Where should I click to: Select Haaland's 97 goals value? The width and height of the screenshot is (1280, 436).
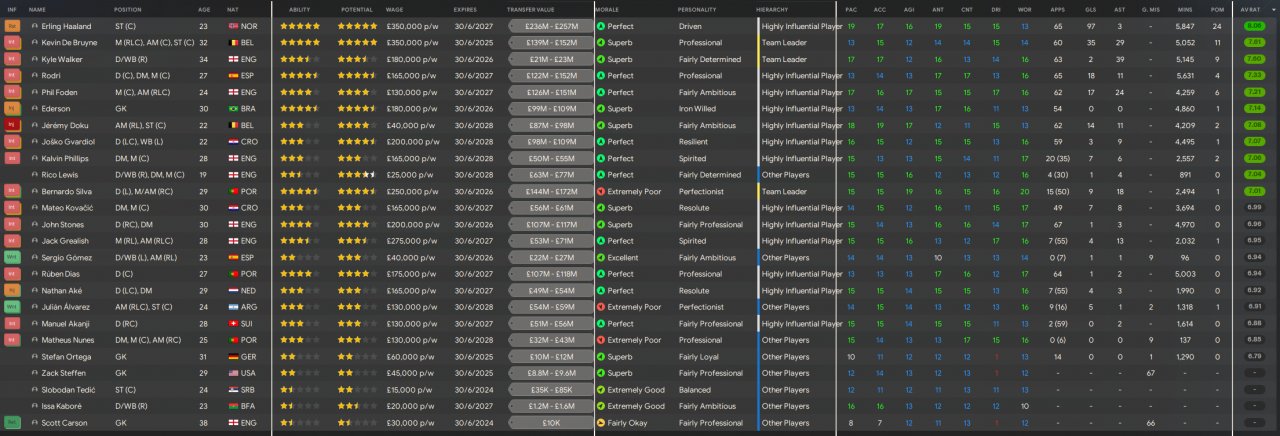click(x=1091, y=26)
